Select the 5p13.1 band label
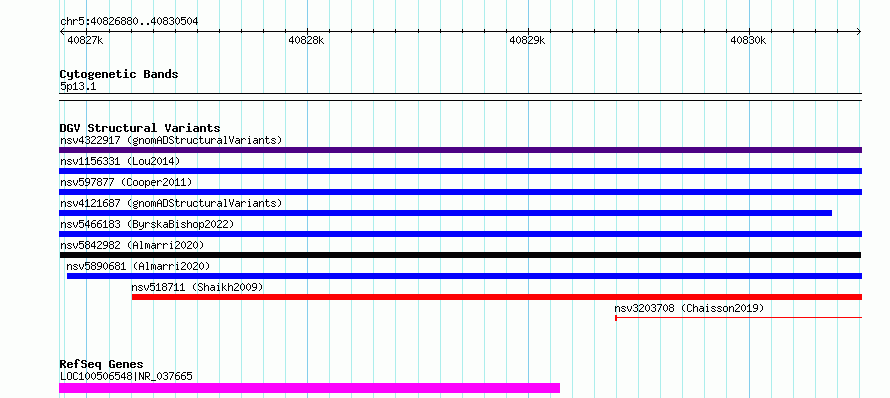 (x=78, y=87)
